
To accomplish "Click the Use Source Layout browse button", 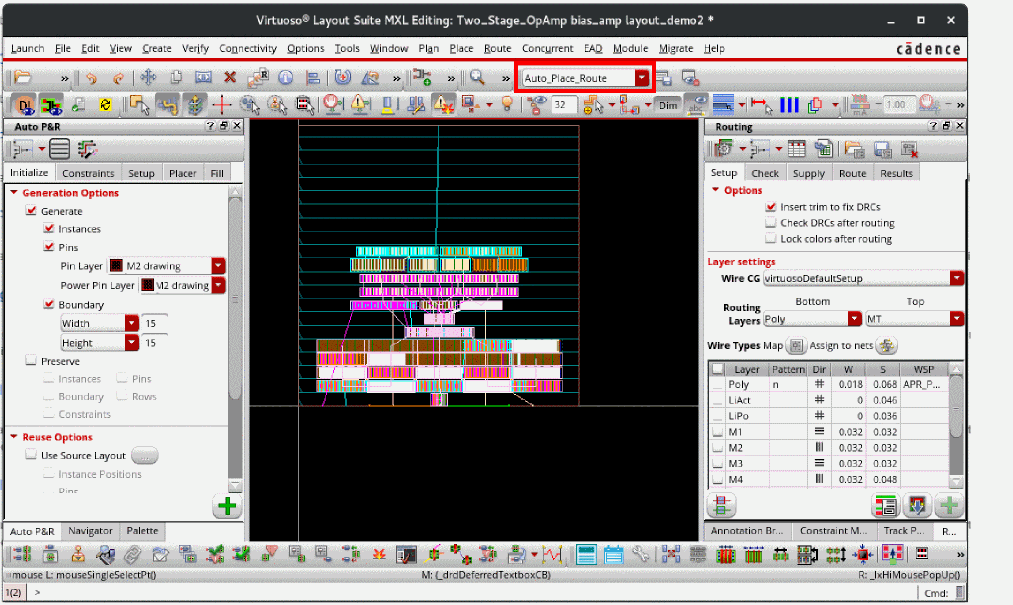I will (145, 456).
